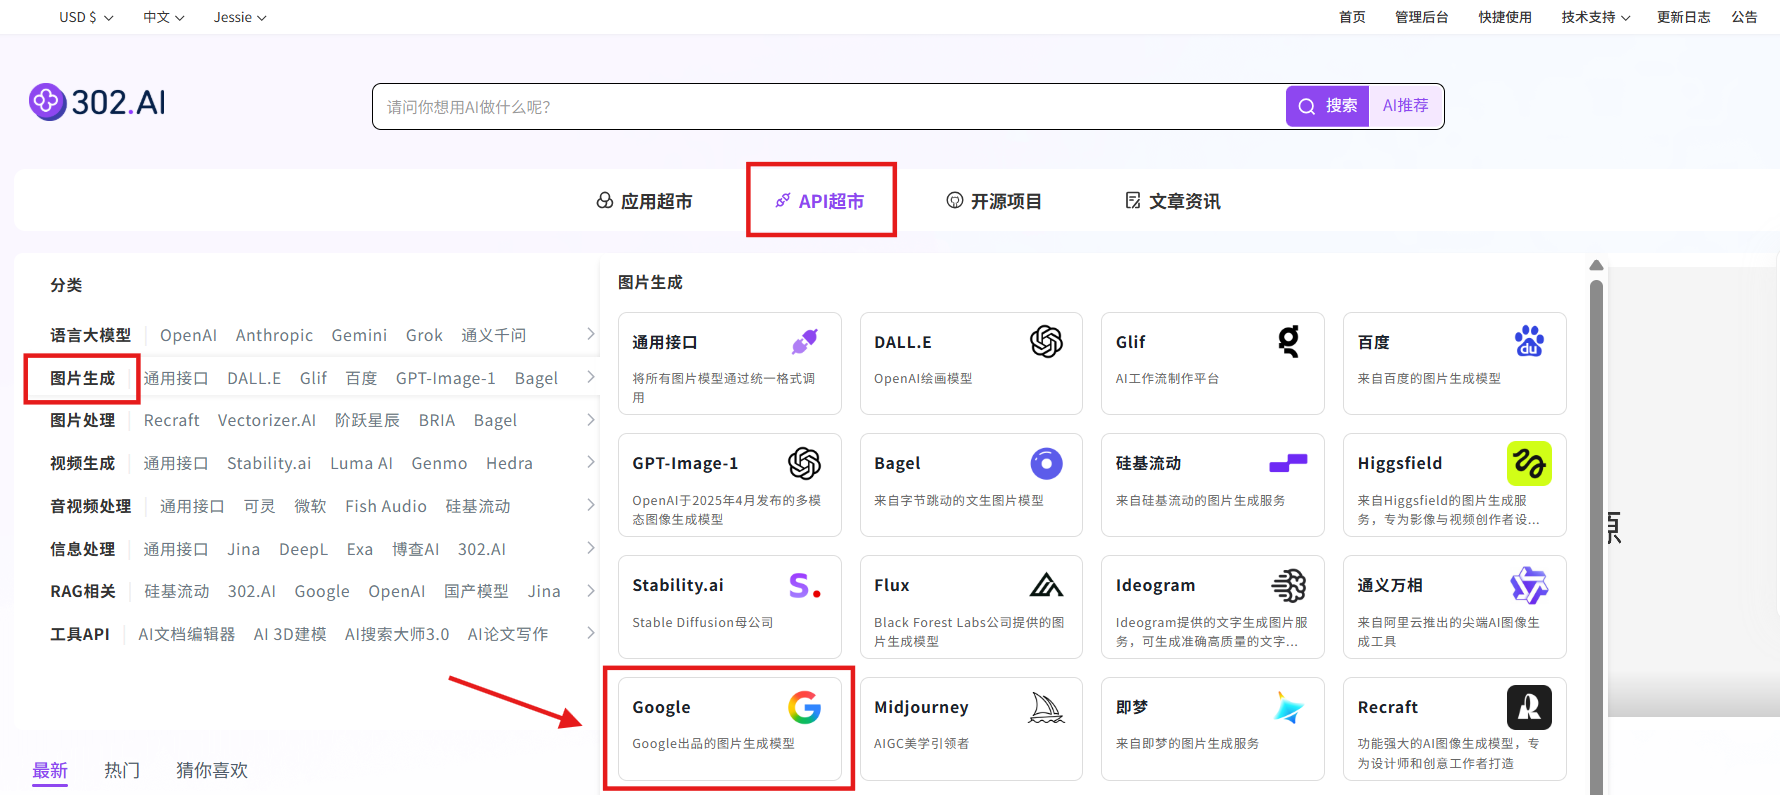Click the Bagel blue circle icon
Image resolution: width=1780 pixels, height=795 pixels.
tap(1046, 463)
